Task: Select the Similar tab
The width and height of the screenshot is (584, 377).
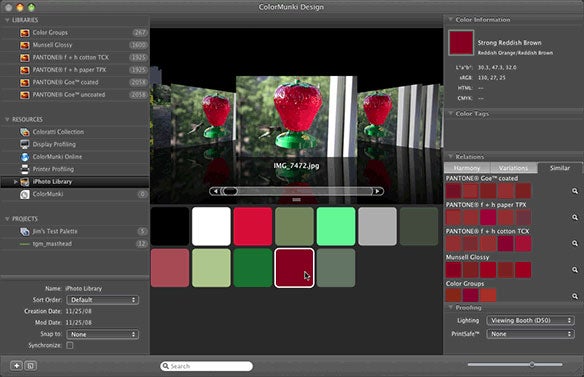Action: coord(560,168)
